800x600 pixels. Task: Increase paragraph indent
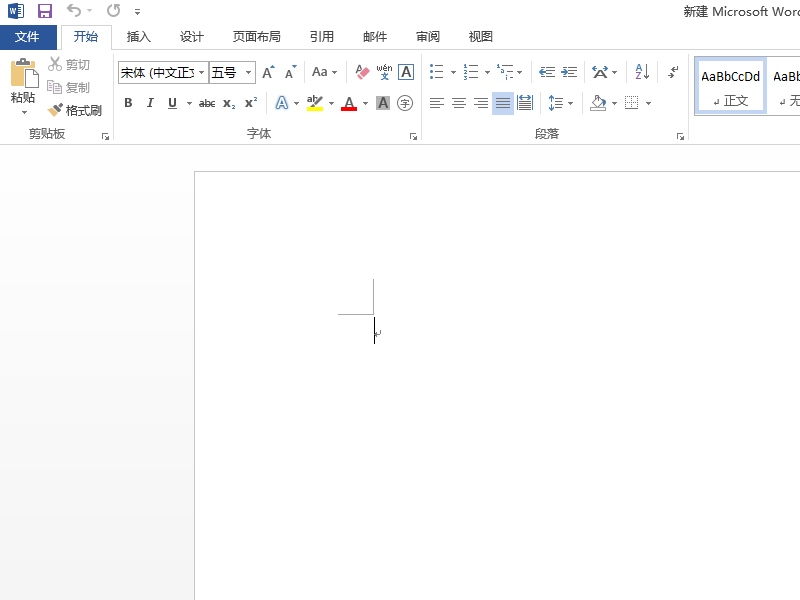(569, 72)
